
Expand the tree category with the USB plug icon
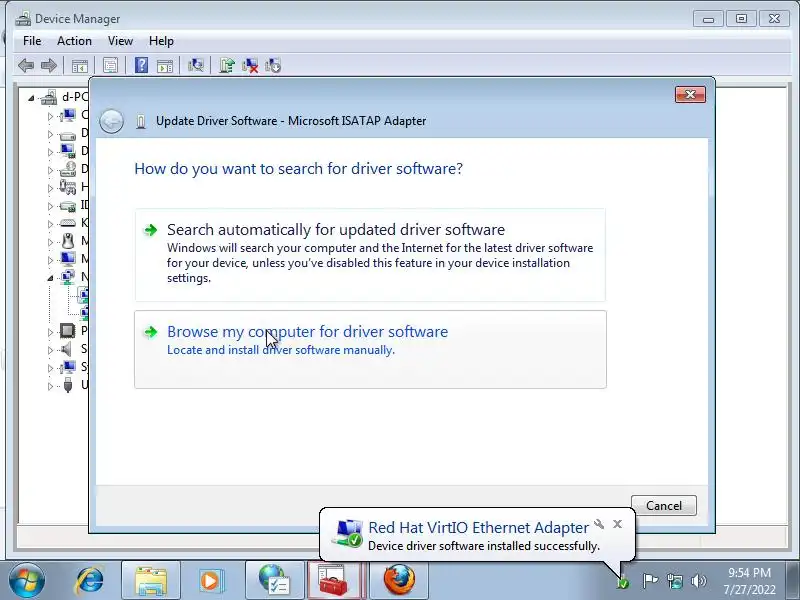50,386
